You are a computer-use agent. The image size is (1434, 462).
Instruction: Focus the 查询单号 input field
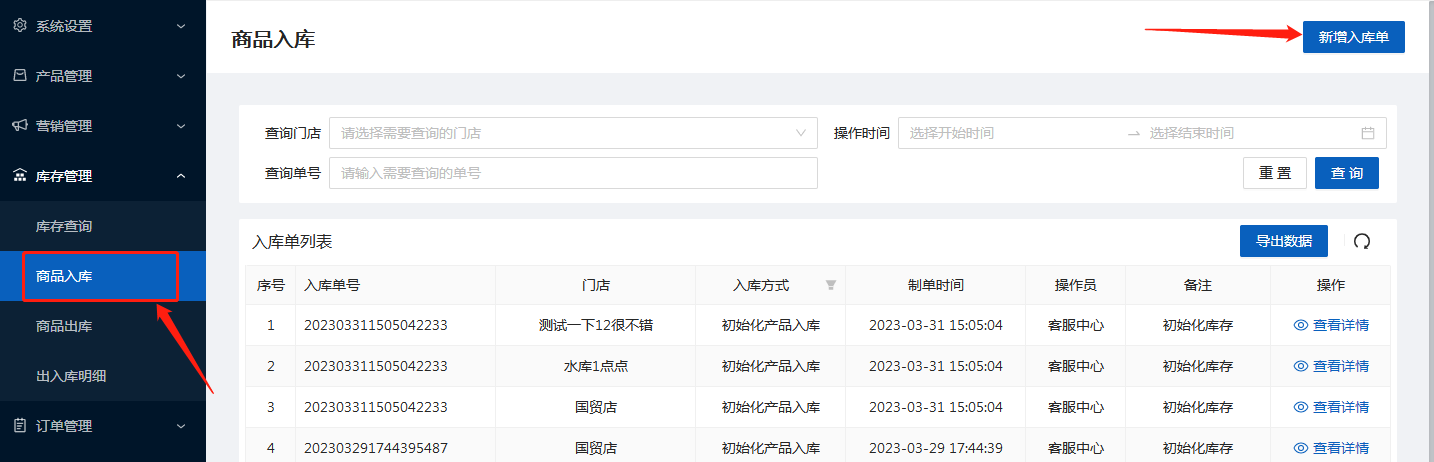[x=573, y=173]
